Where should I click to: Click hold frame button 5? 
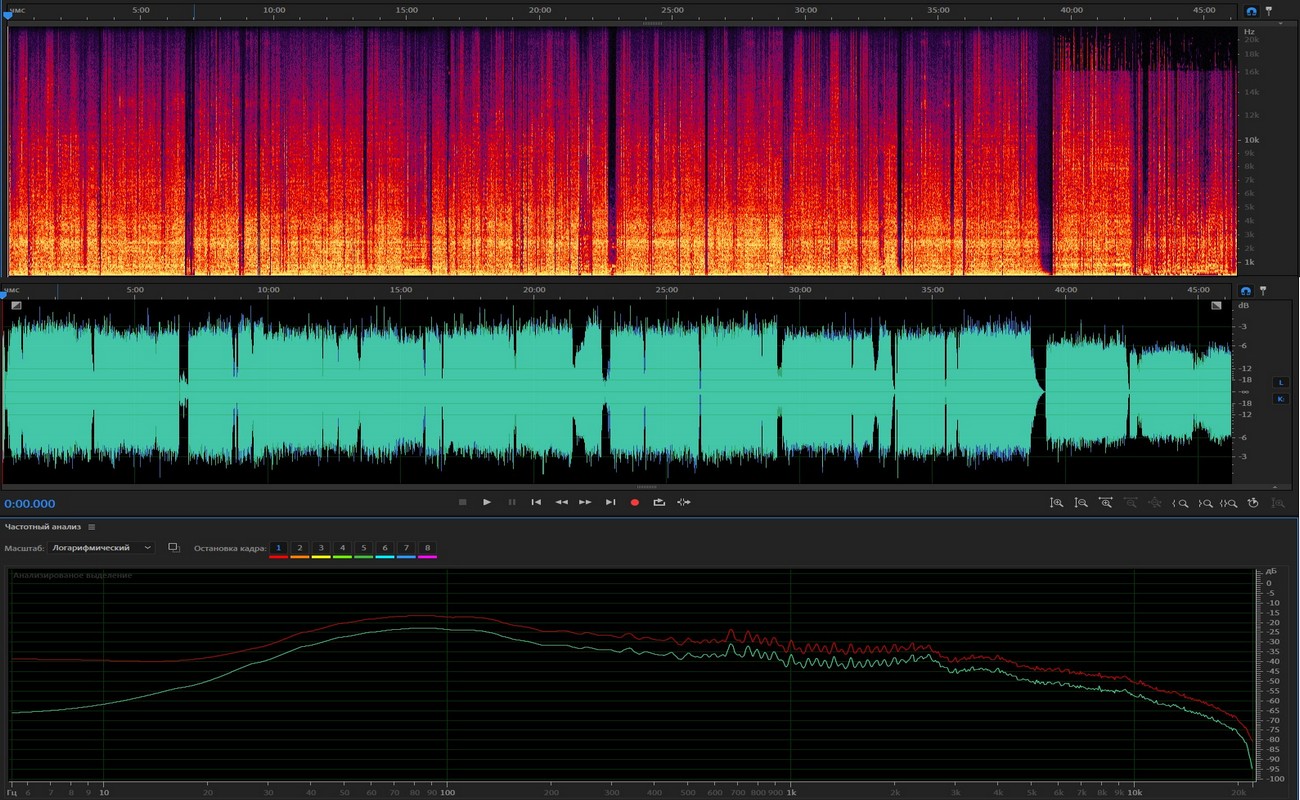[363, 548]
